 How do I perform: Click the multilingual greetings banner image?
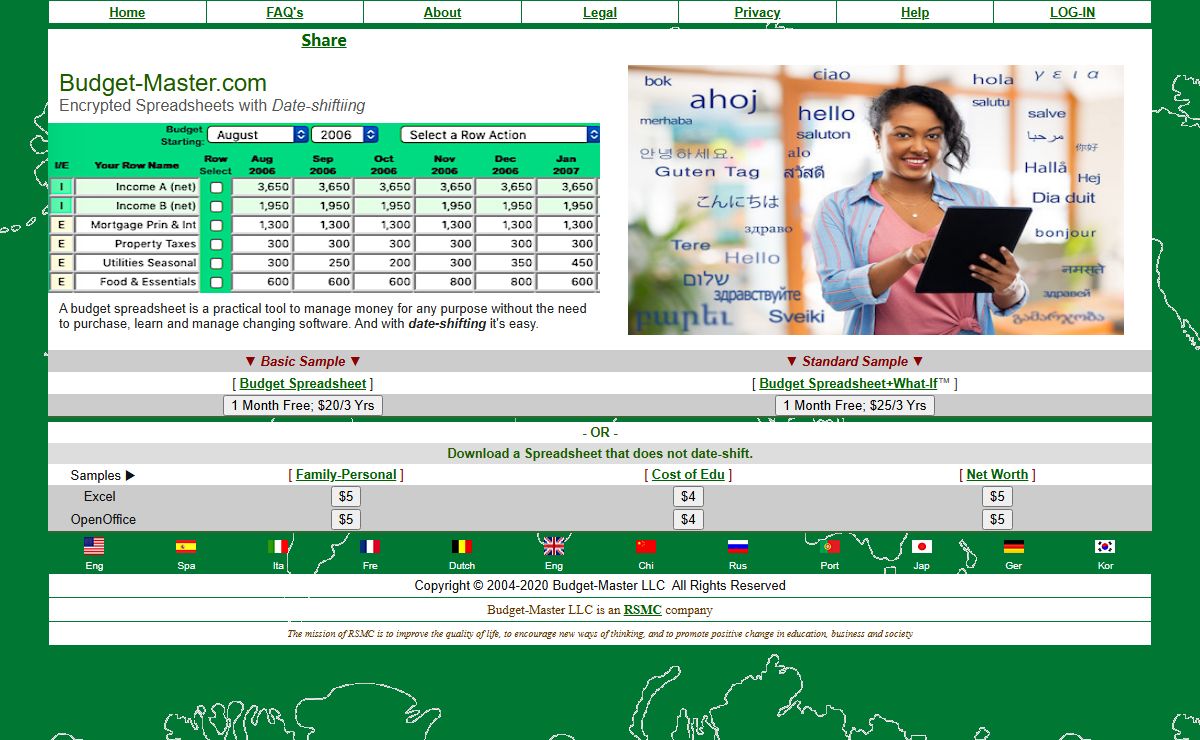(876, 200)
